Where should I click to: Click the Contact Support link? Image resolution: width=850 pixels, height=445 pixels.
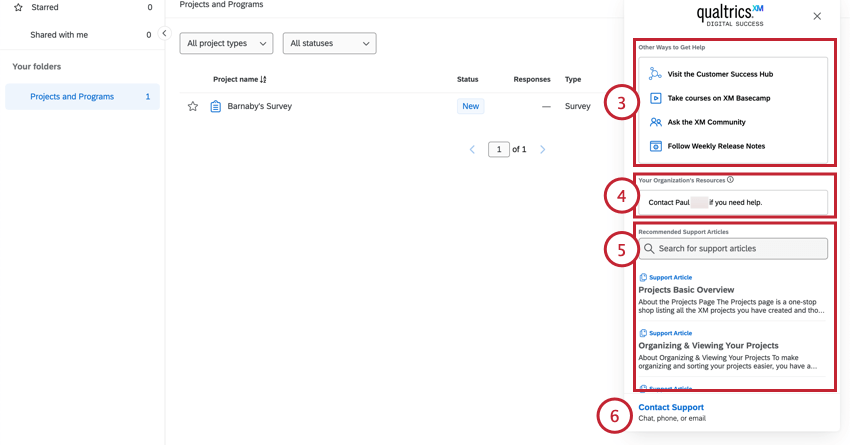pos(671,407)
